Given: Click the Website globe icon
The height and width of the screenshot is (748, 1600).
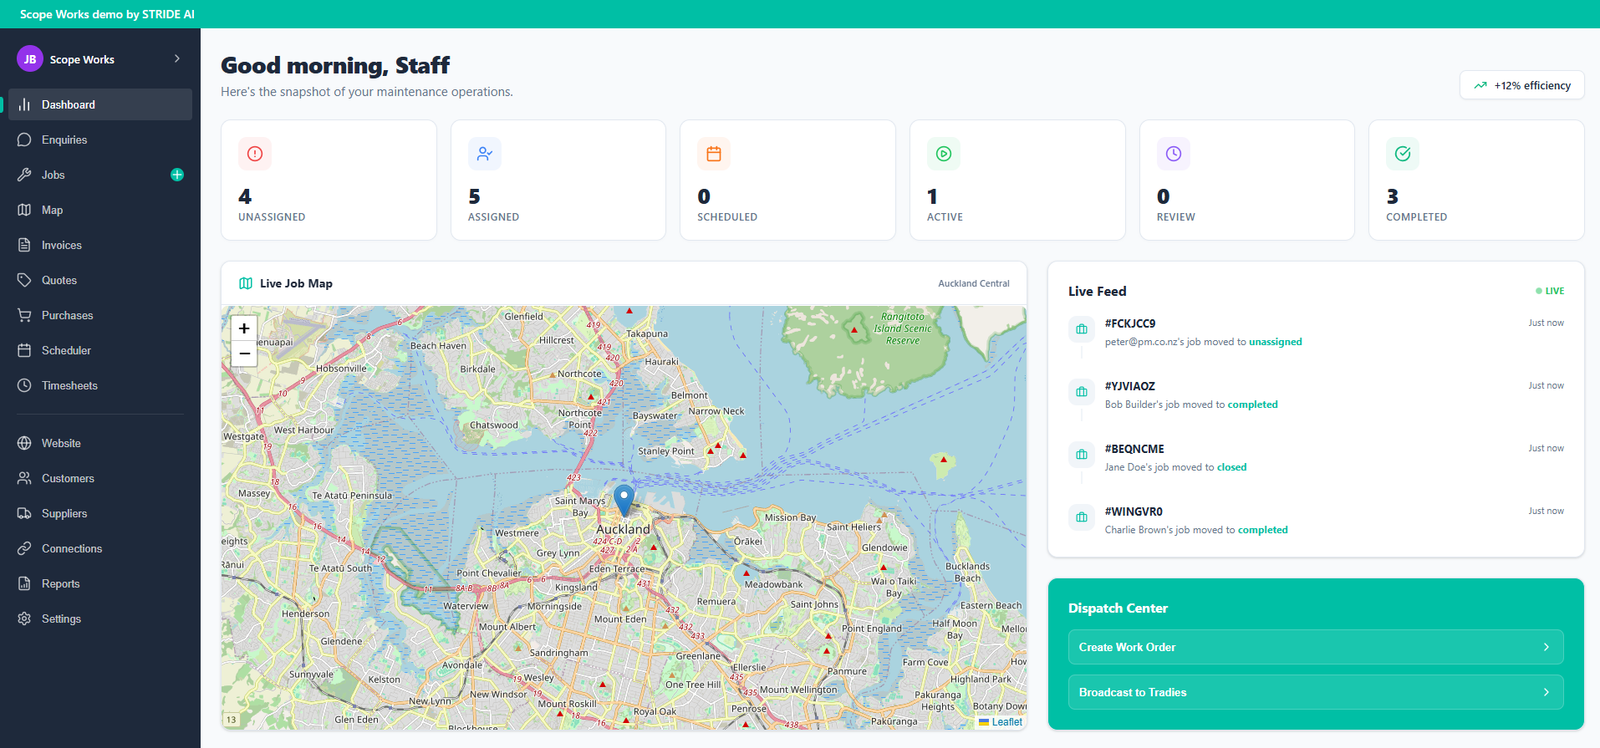Looking at the screenshot, I should (x=24, y=443).
